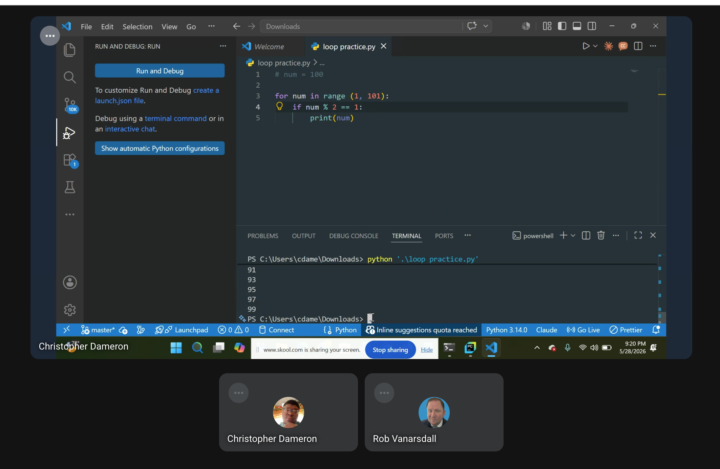This screenshot has height=469, width=720.
Task: Click Show automatic Python configurations button
Action: pos(160,148)
